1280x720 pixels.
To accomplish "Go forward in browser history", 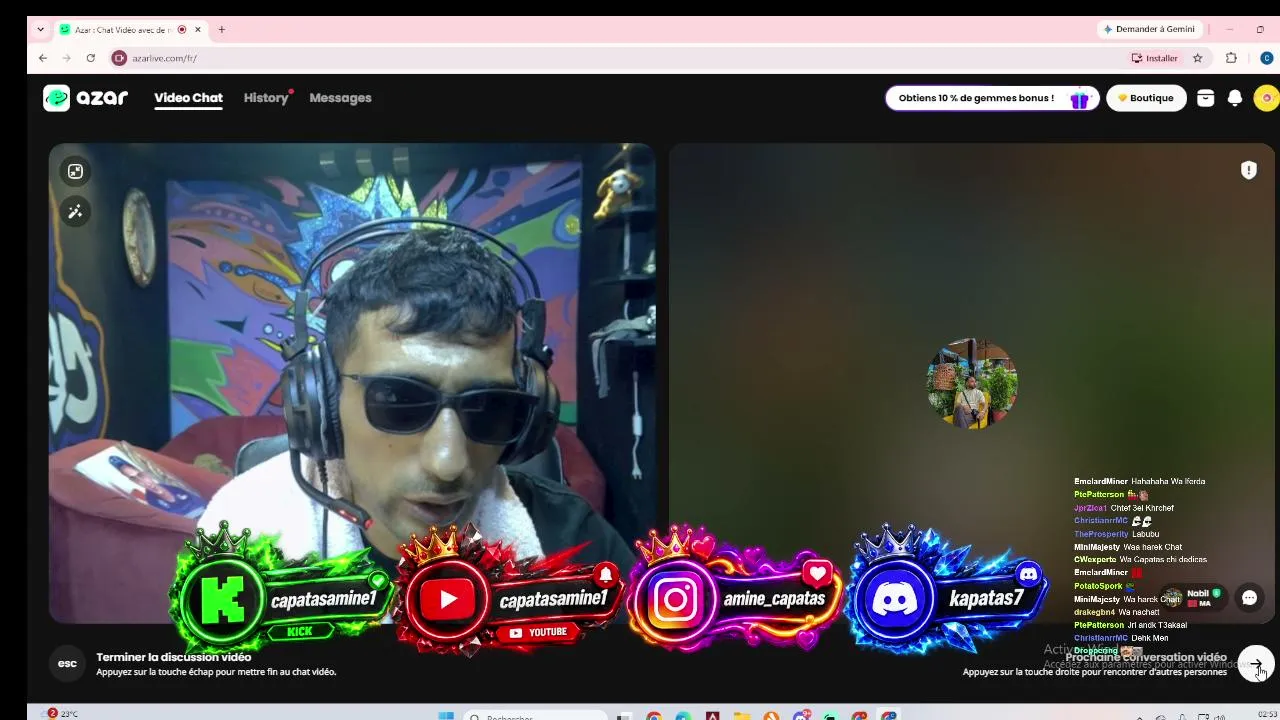I will (67, 58).
